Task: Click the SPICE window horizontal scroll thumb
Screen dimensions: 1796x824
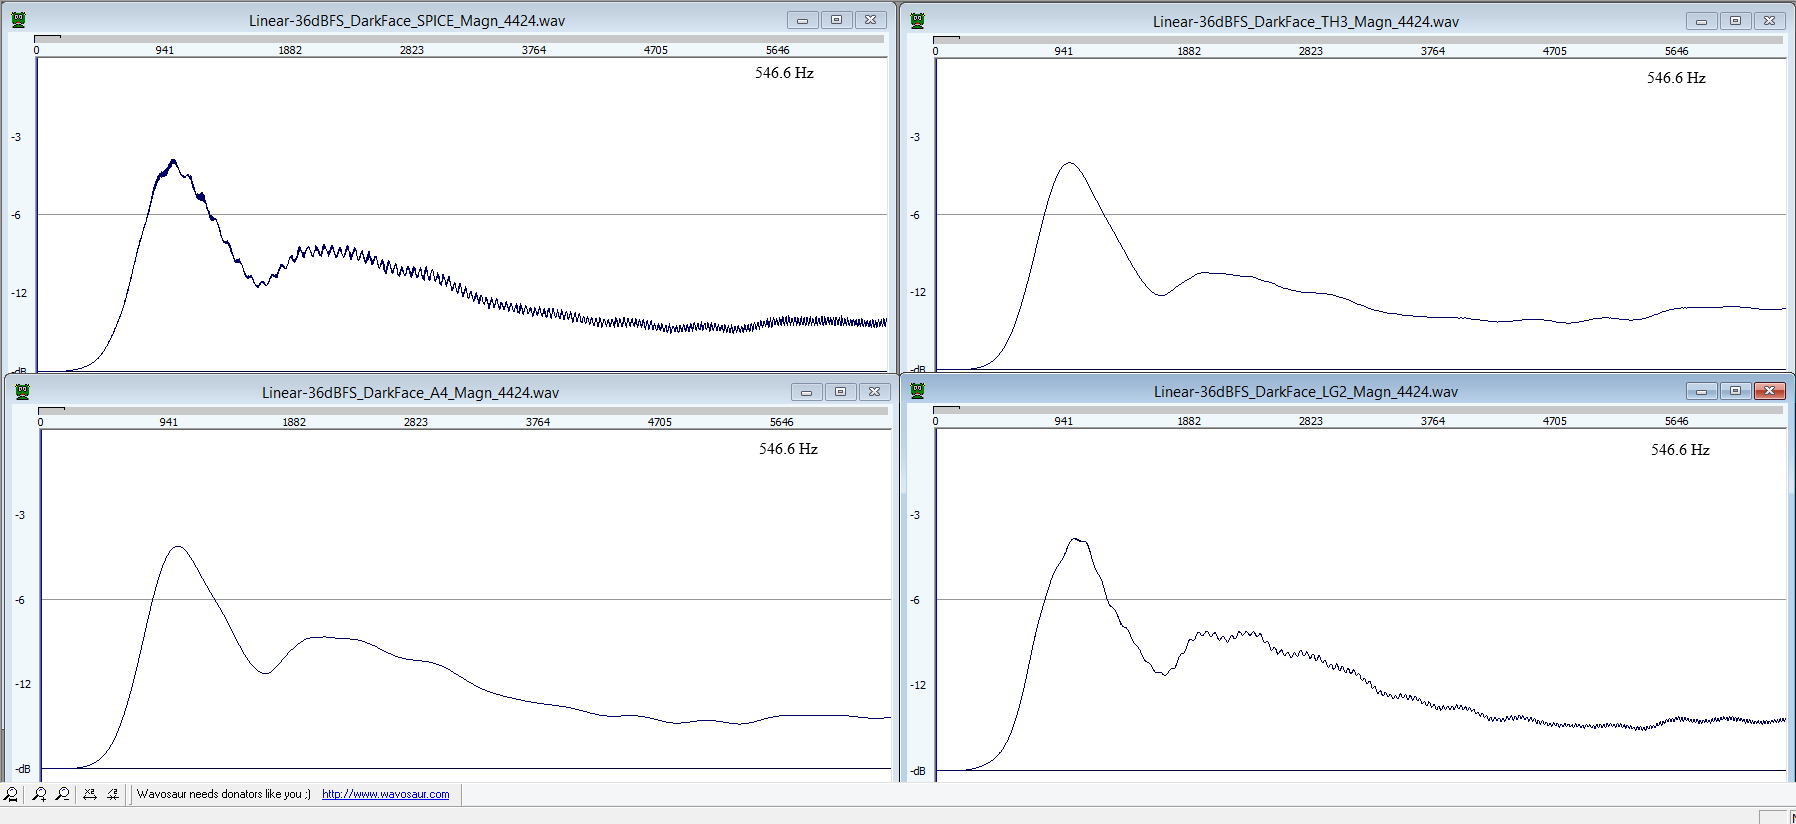Action: click(47, 38)
